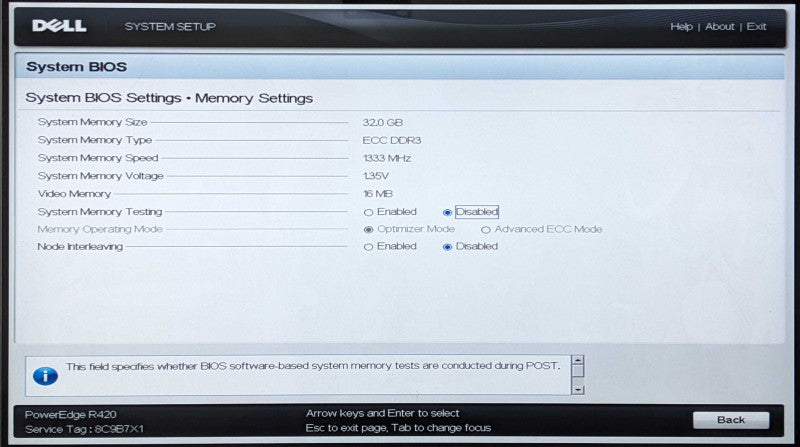Click the Back button

point(731,420)
